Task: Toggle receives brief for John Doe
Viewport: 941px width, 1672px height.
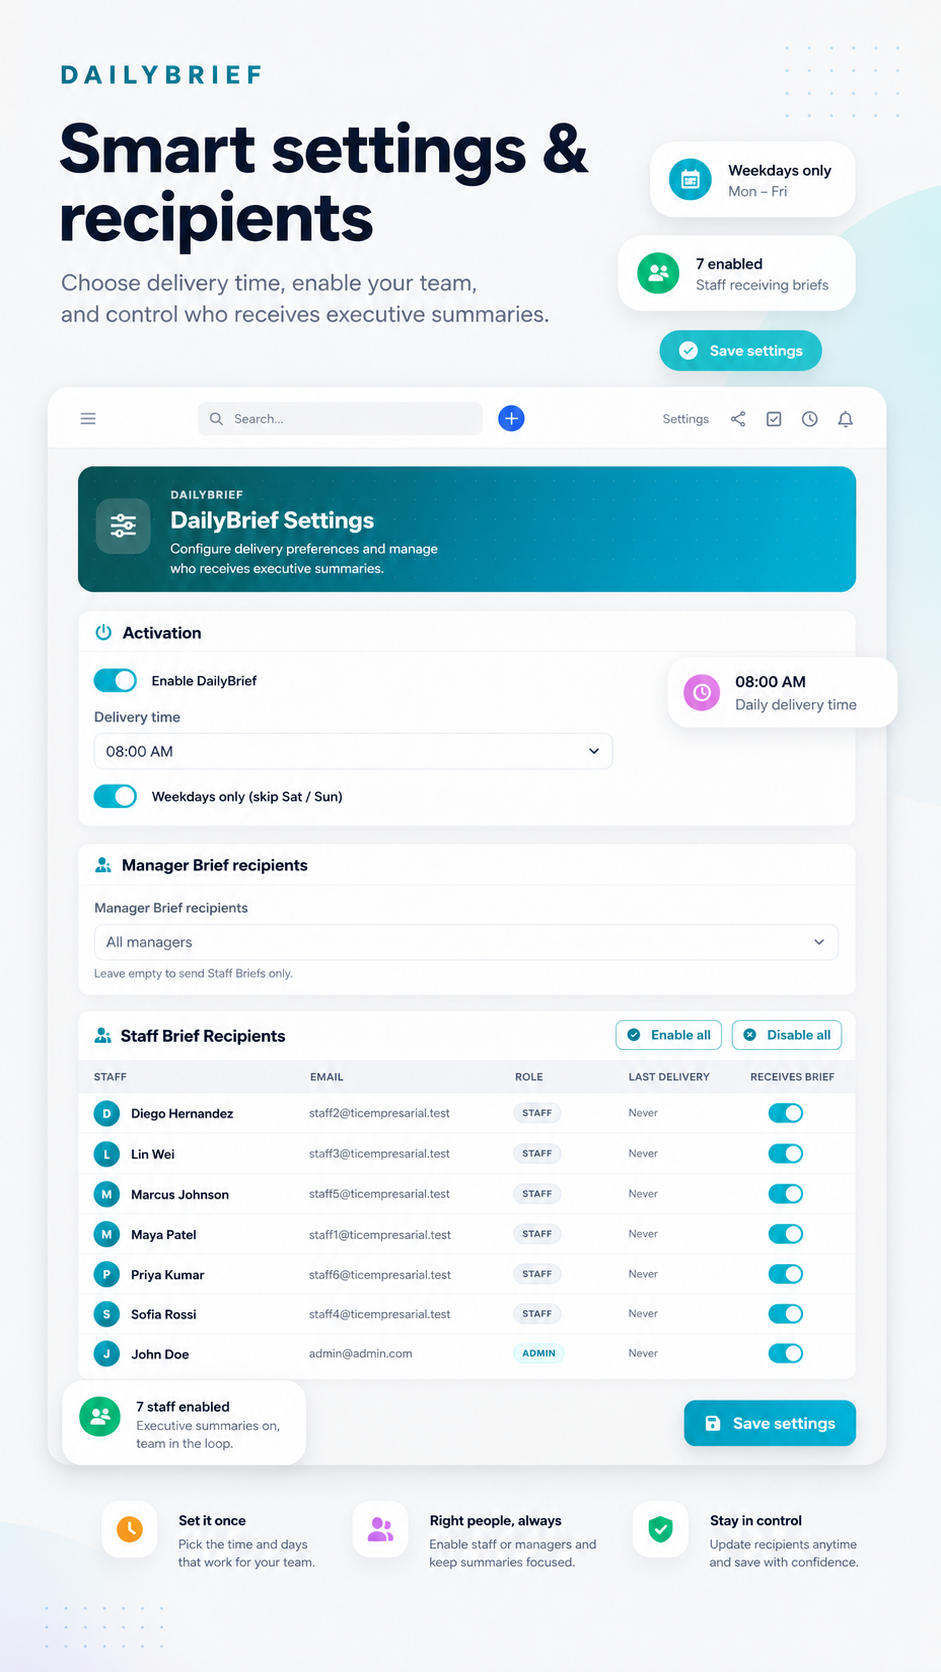Action: 786,1353
